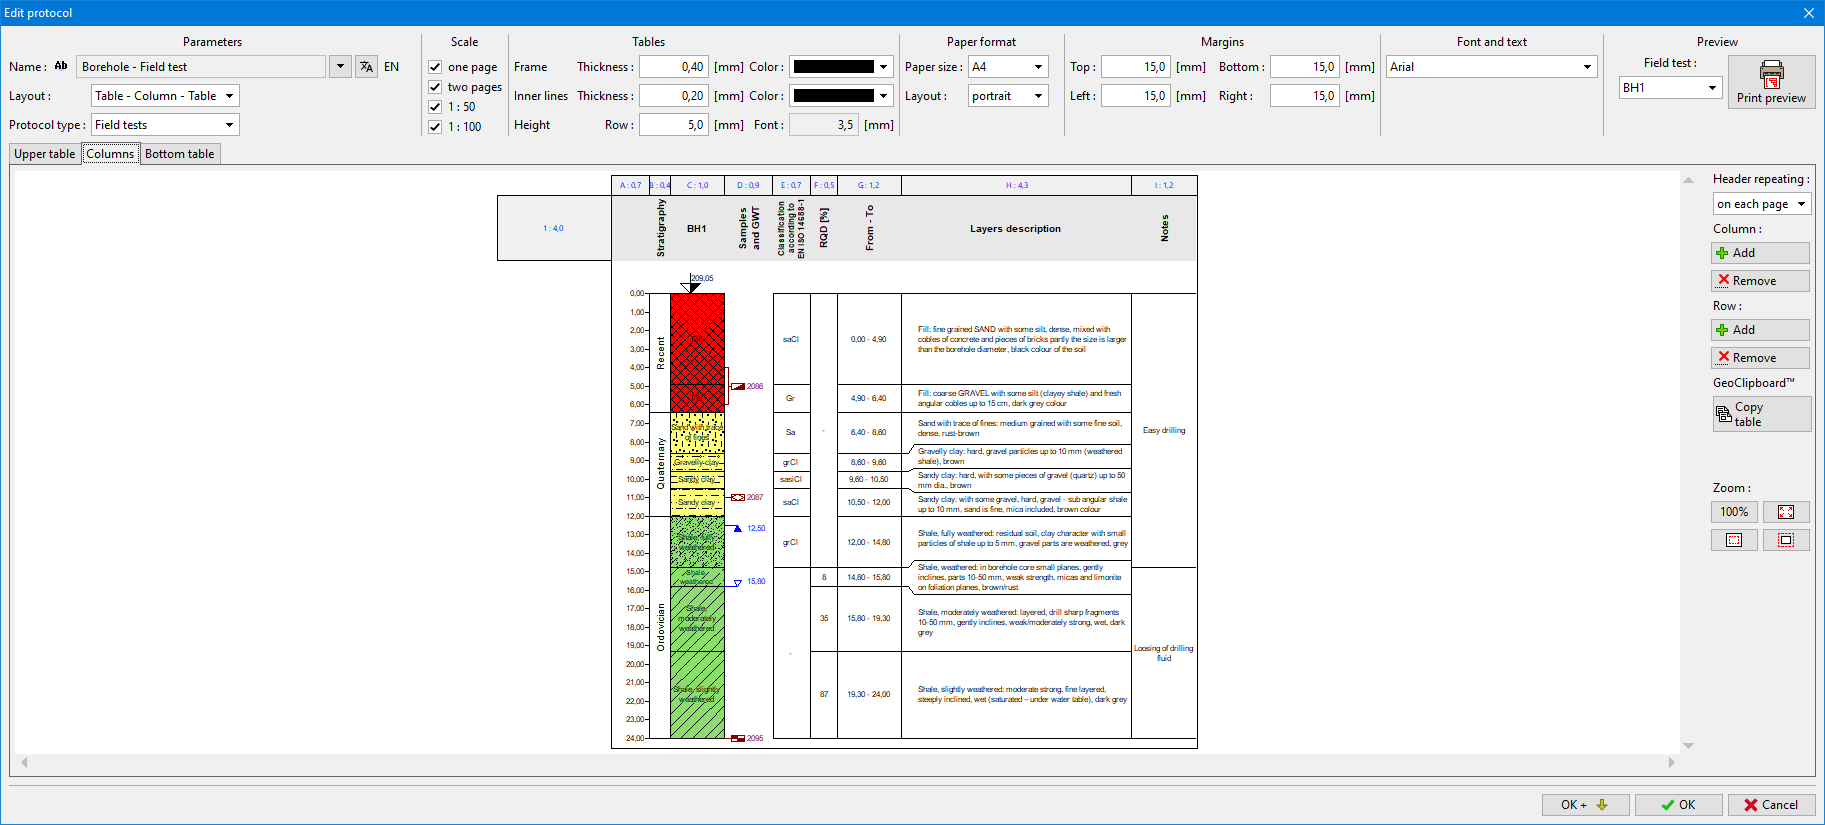Select column header I : 1,2
Viewport: 1825px width, 825px height.
1164,185
